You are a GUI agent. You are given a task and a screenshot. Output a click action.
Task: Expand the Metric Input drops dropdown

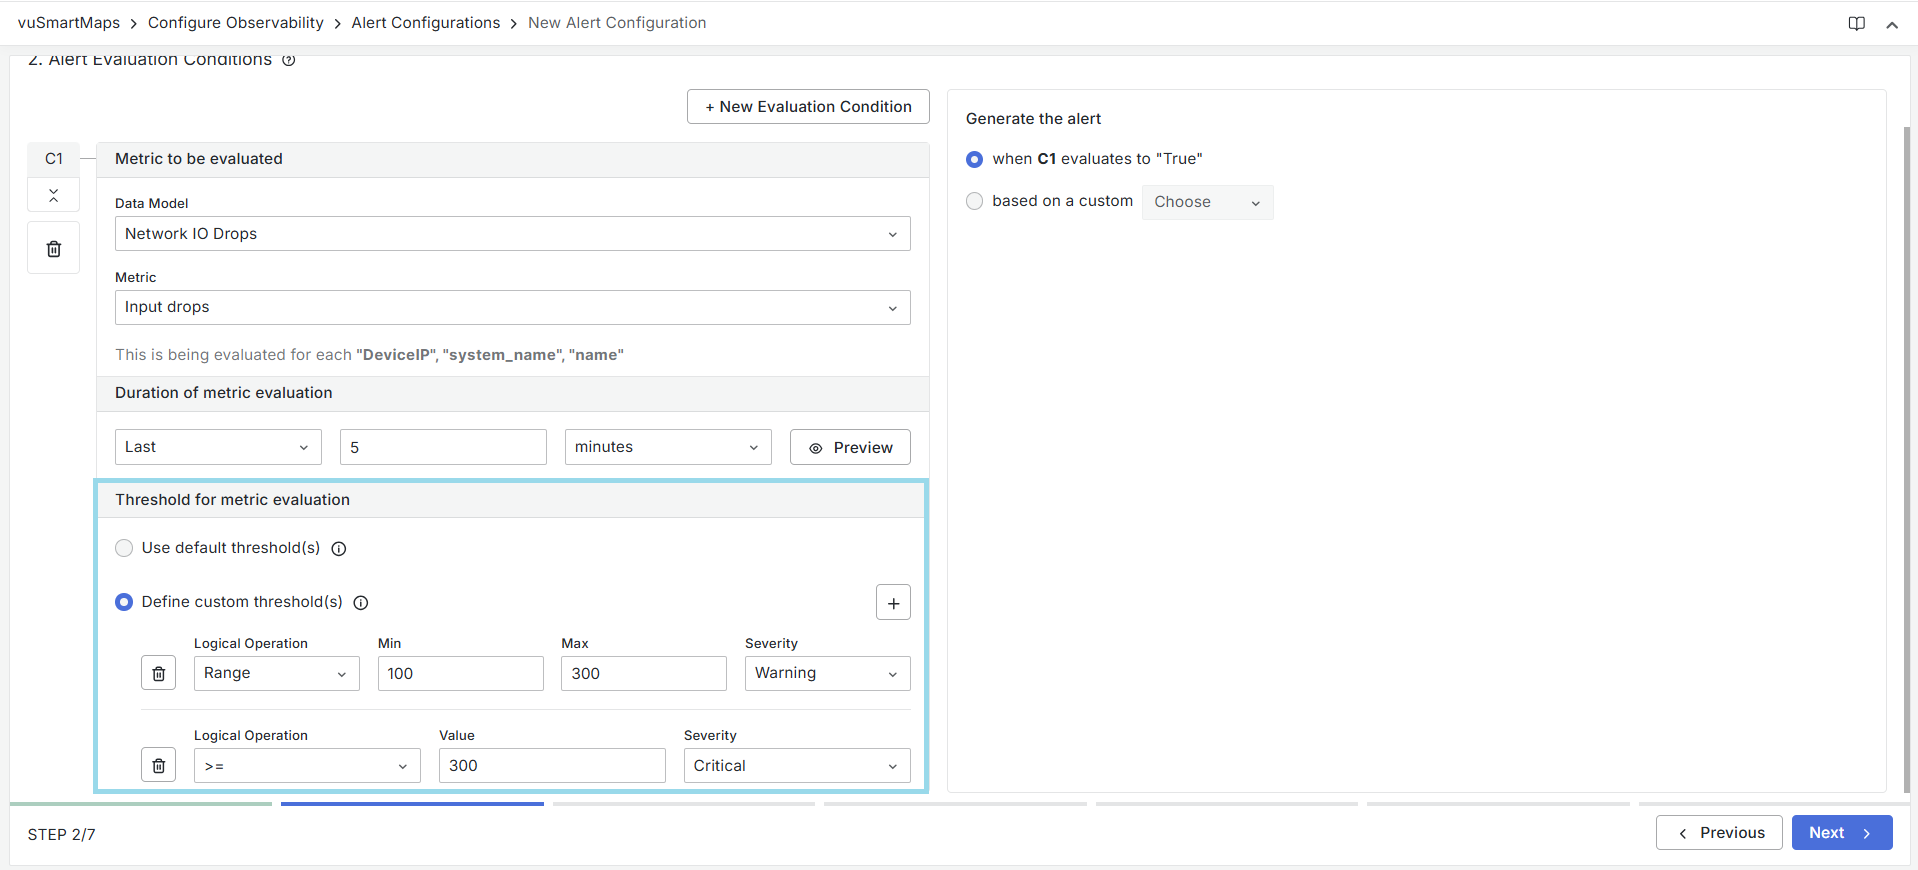512,308
